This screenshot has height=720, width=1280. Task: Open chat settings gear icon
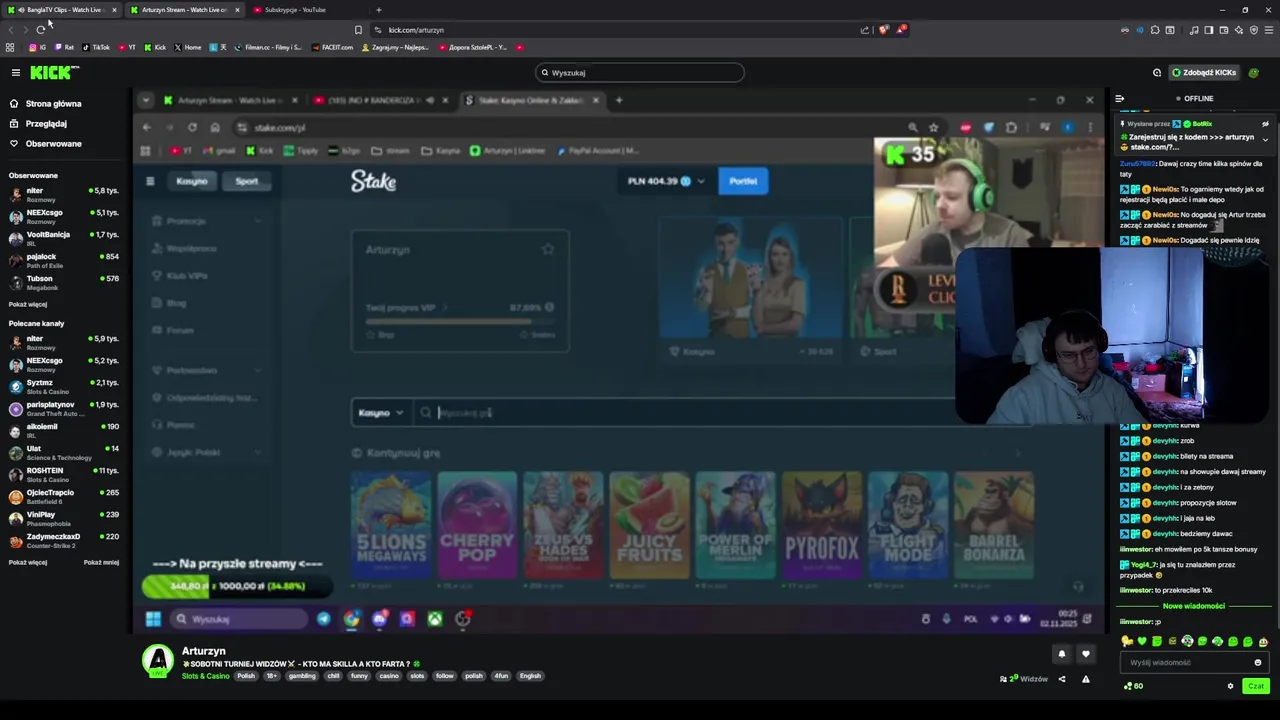click(x=1230, y=686)
